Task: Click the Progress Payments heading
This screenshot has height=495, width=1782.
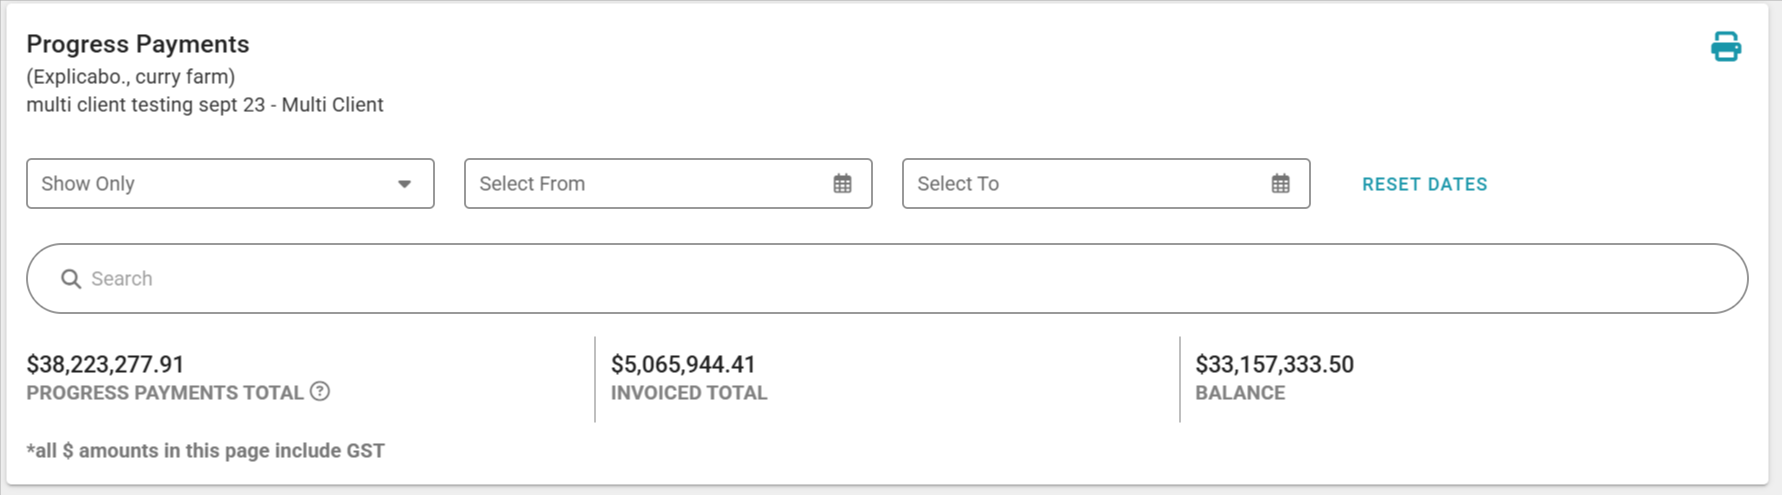Action: point(138,44)
